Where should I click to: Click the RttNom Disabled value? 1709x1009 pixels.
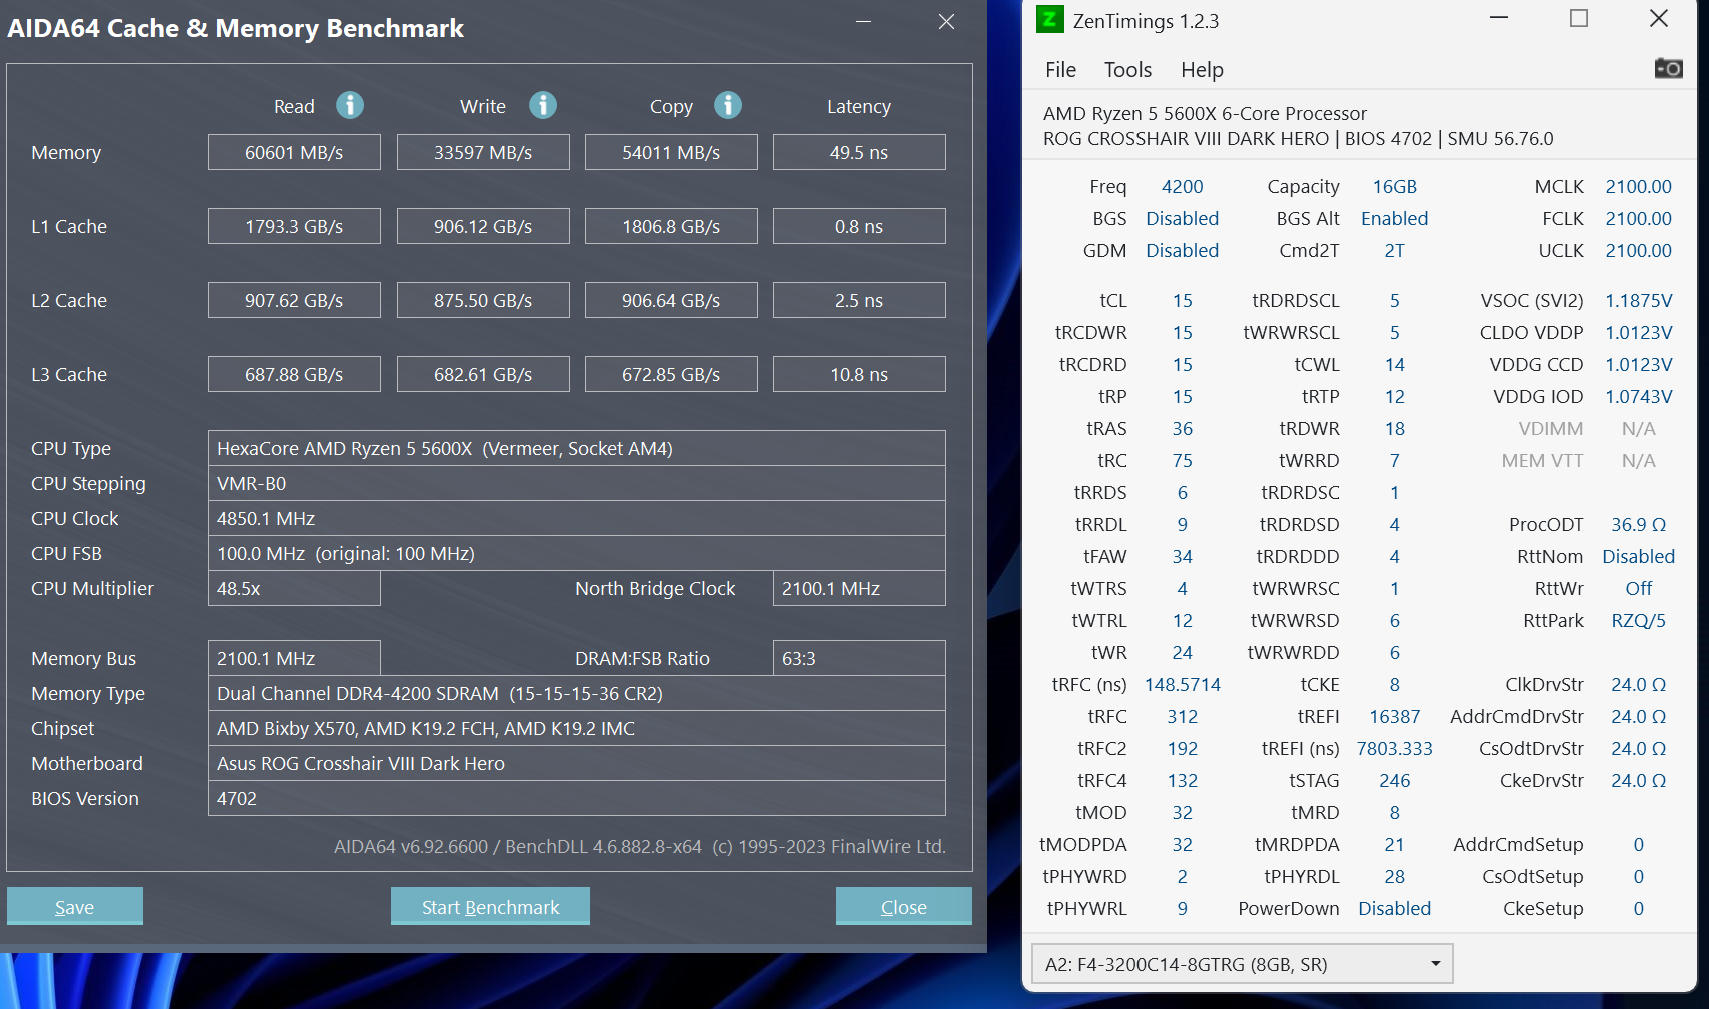pyautogui.click(x=1638, y=557)
